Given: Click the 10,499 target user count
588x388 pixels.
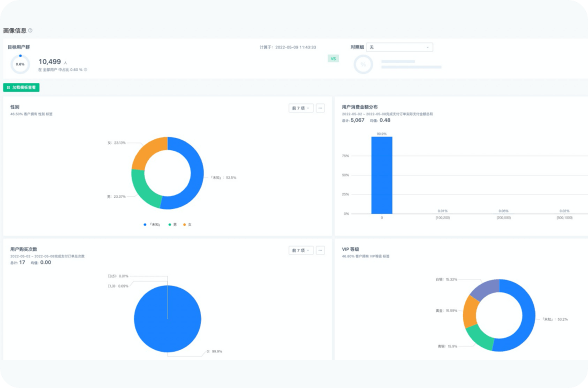Looking at the screenshot, I should 50,61.
